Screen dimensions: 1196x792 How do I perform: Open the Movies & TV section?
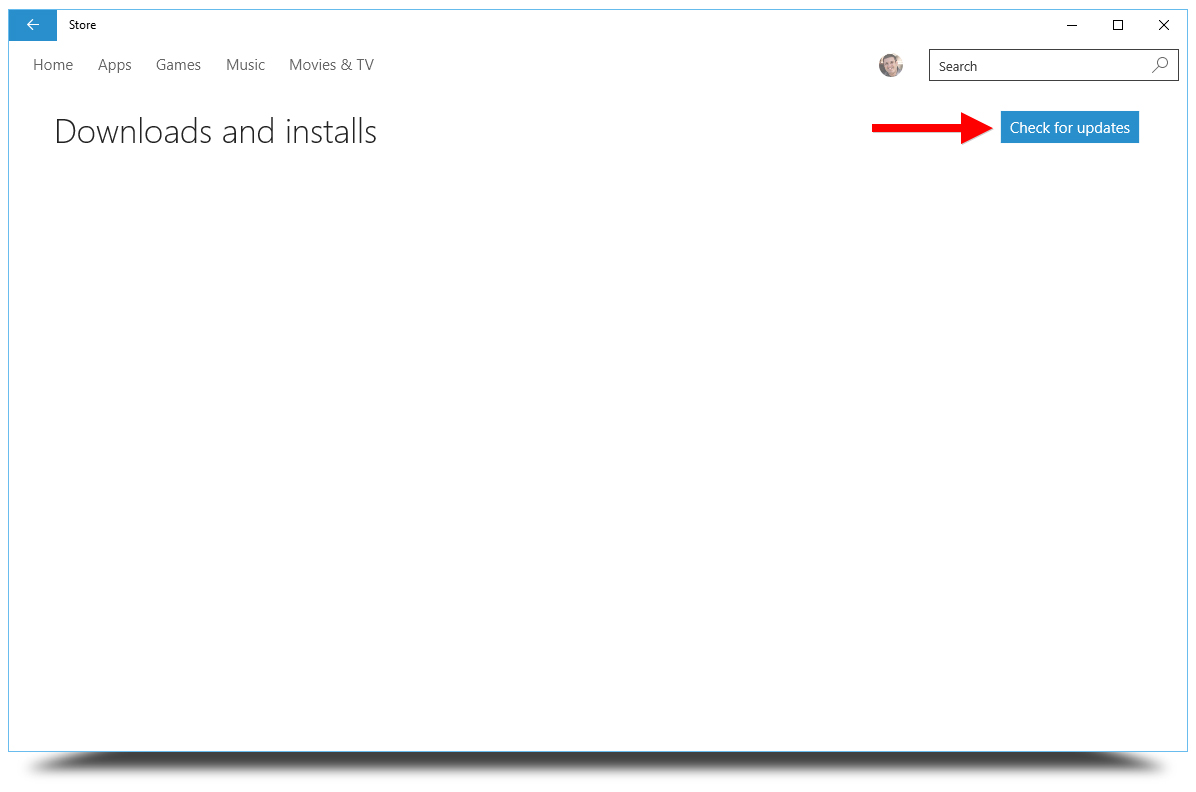(331, 65)
